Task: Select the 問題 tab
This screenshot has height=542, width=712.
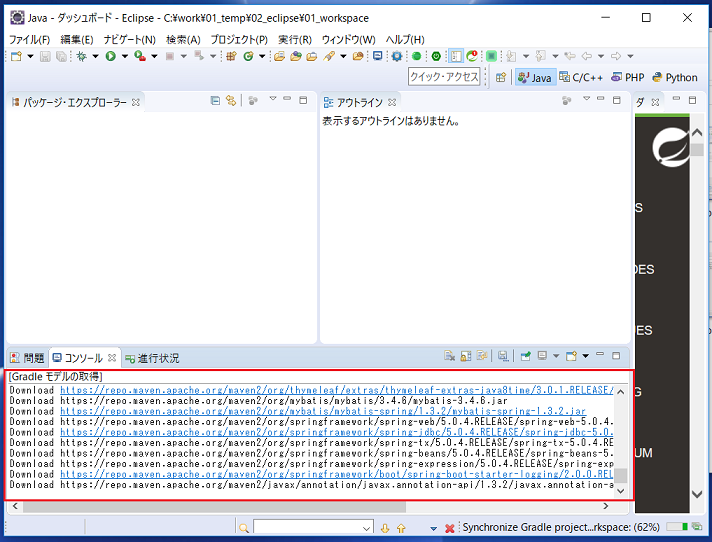Action: pos(27,358)
